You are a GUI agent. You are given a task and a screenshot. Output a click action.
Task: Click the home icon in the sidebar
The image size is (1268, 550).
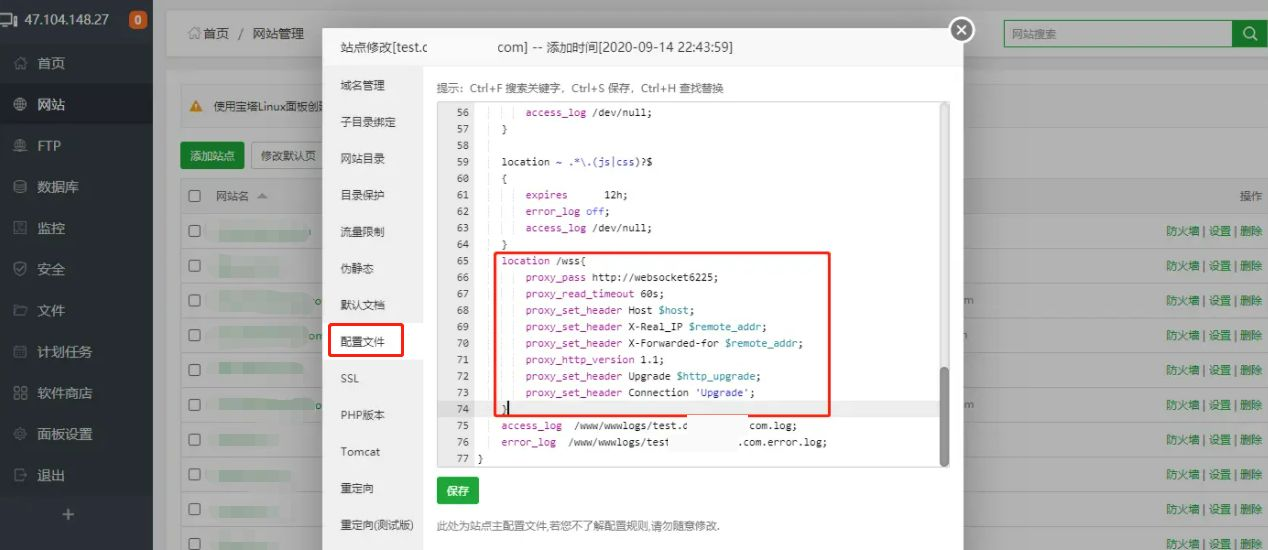click(20, 63)
